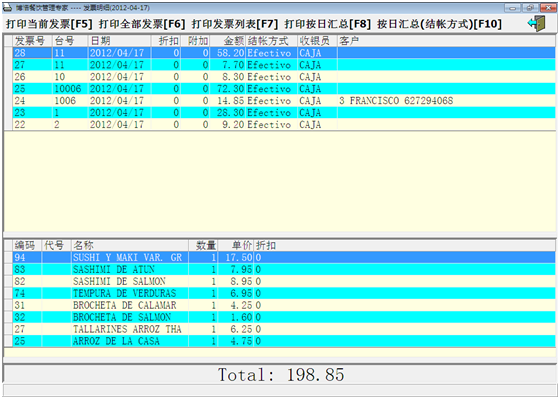Click the 72.30 amount cell

tap(228, 89)
